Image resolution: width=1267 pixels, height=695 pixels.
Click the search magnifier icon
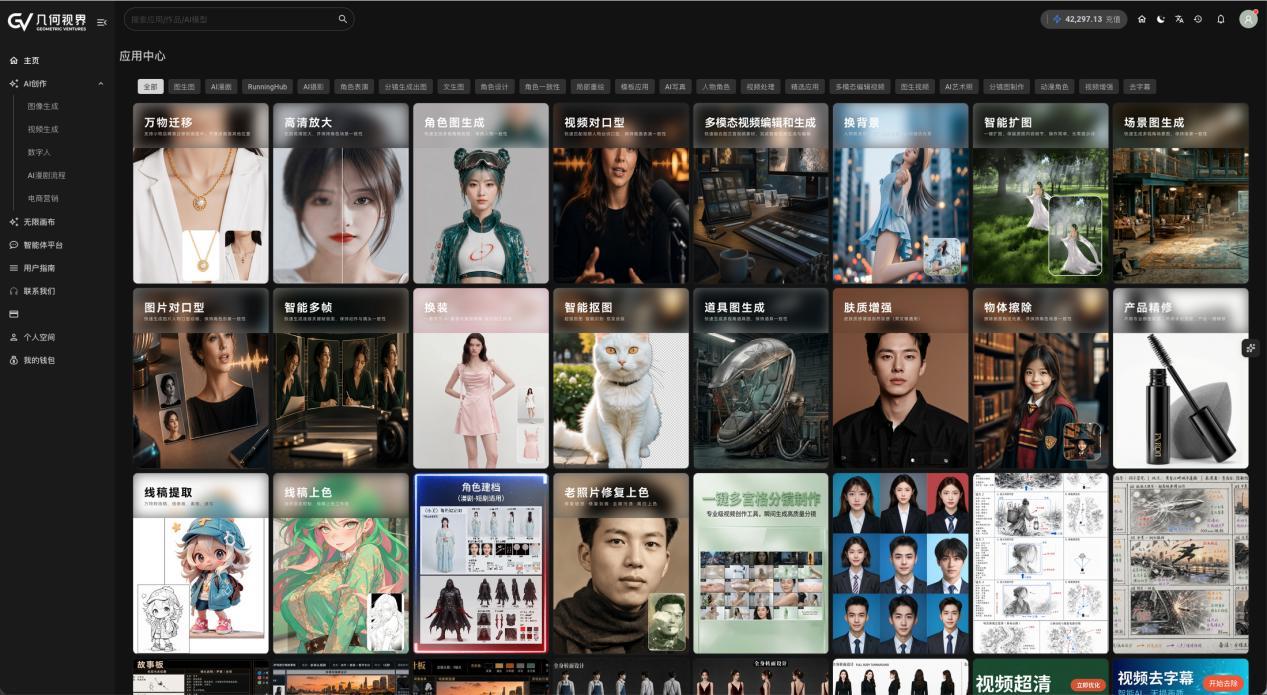[x=342, y=19]
